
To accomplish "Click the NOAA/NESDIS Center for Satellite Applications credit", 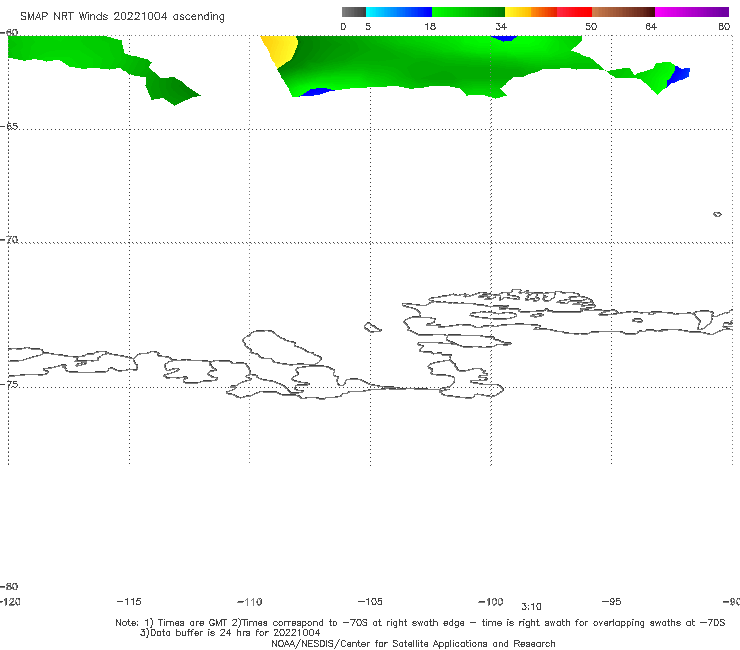I will pos(413,643).
